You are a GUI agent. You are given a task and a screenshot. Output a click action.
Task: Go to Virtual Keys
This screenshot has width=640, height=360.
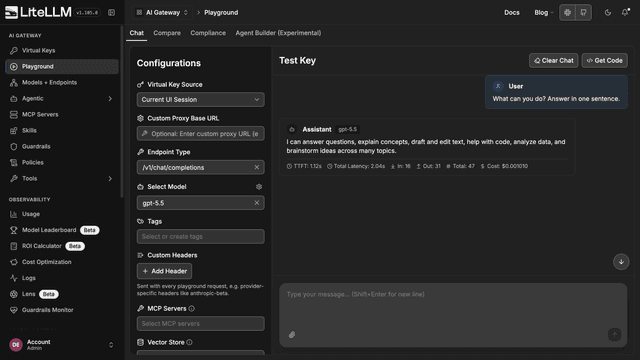[62, 51]
